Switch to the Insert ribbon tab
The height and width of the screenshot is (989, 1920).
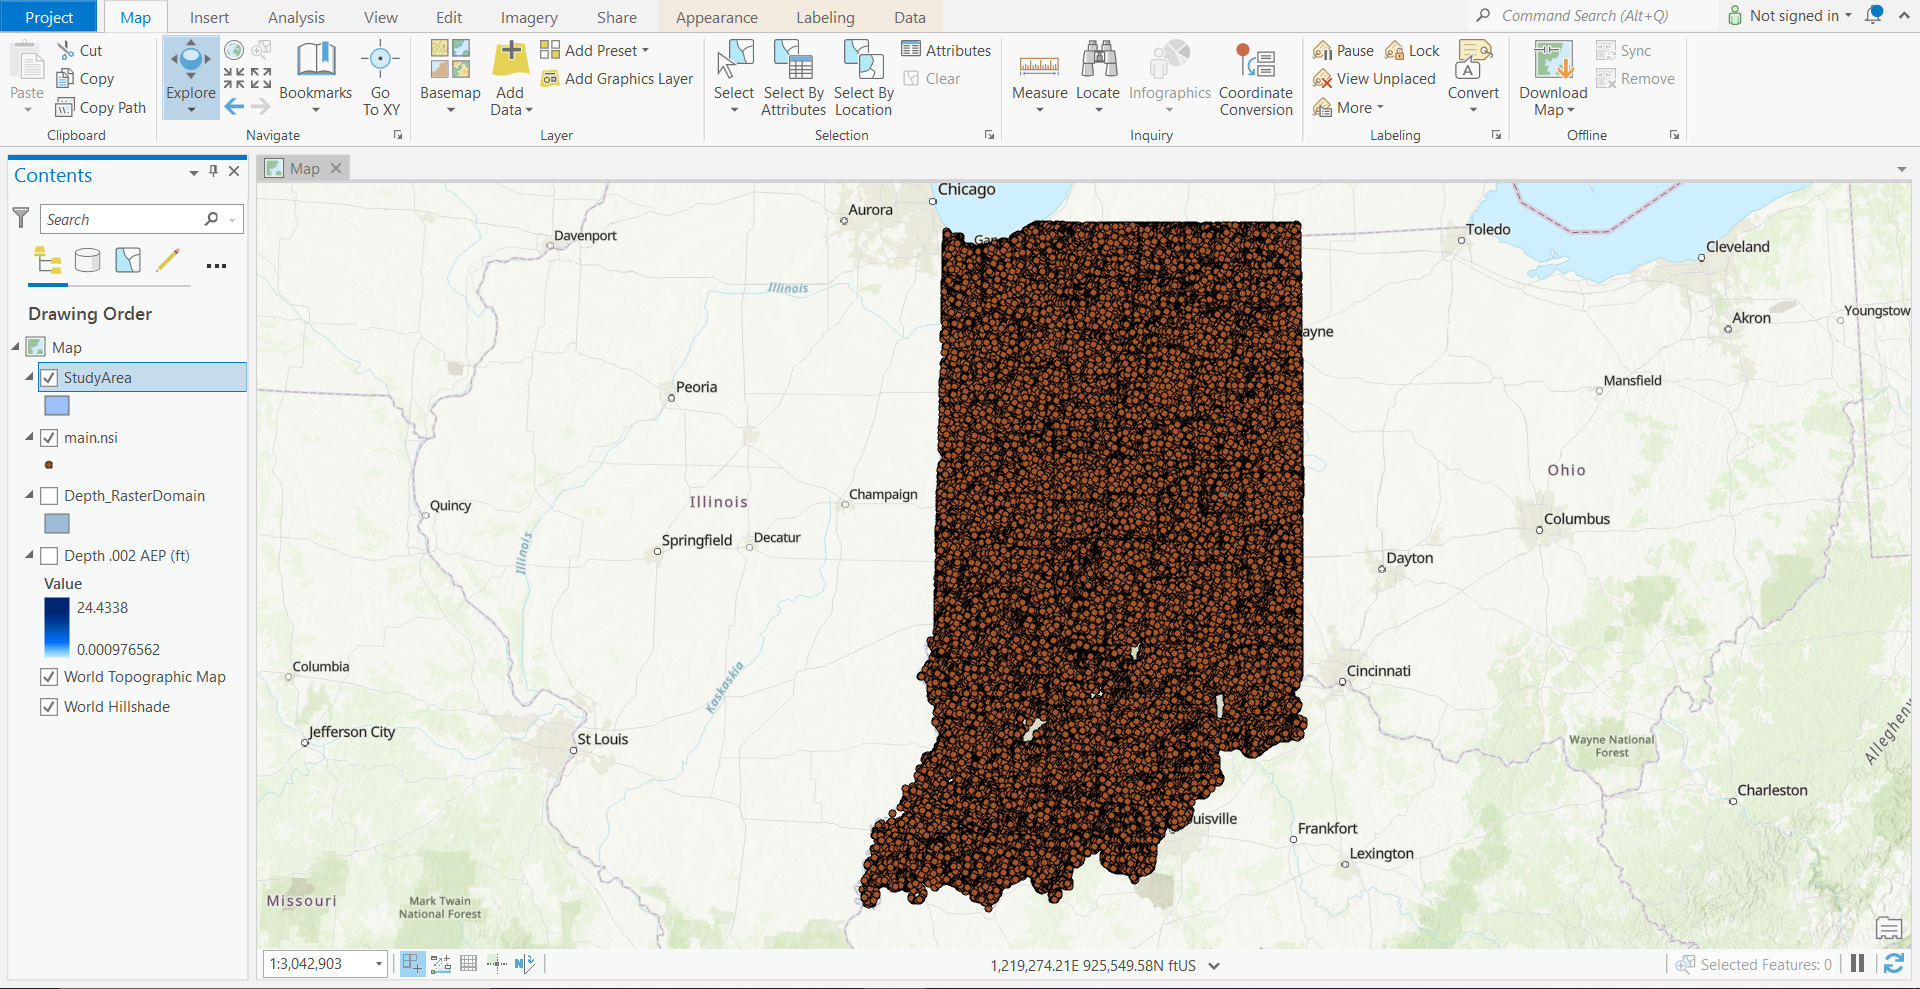[209, 17]
